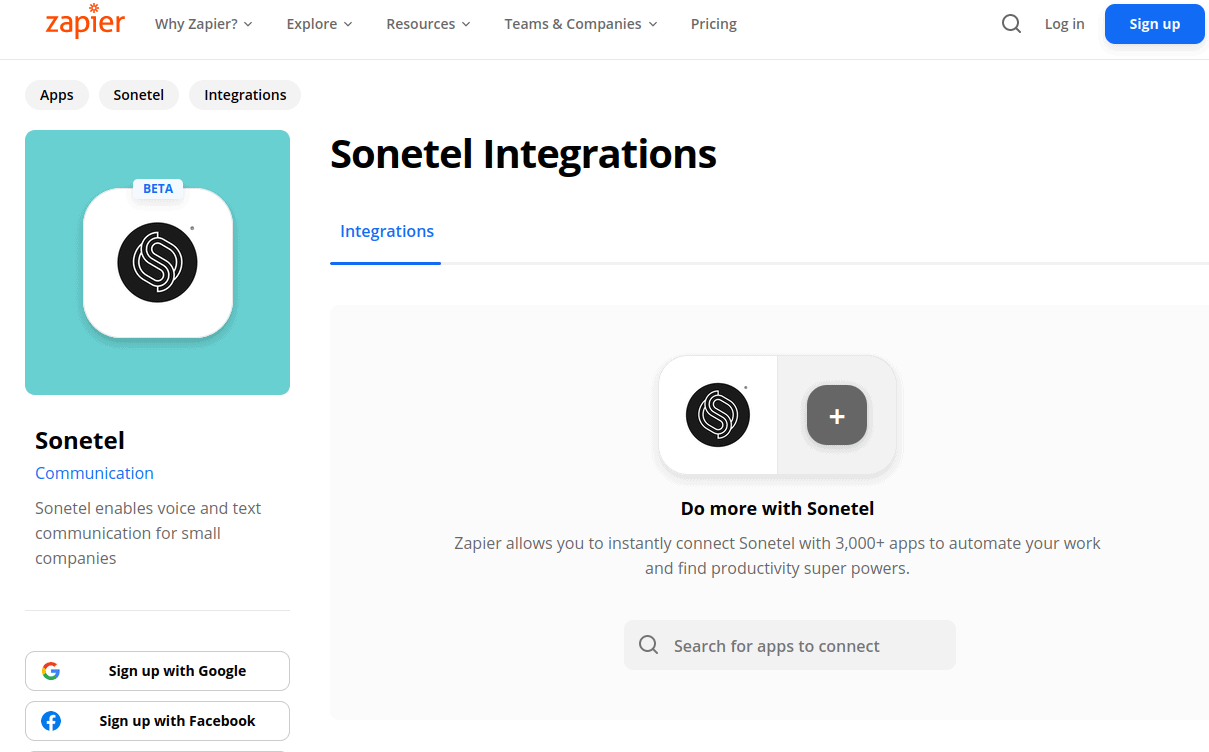Click the Log in link
Screen dimensions: 1209x752
pos(1064,23)
